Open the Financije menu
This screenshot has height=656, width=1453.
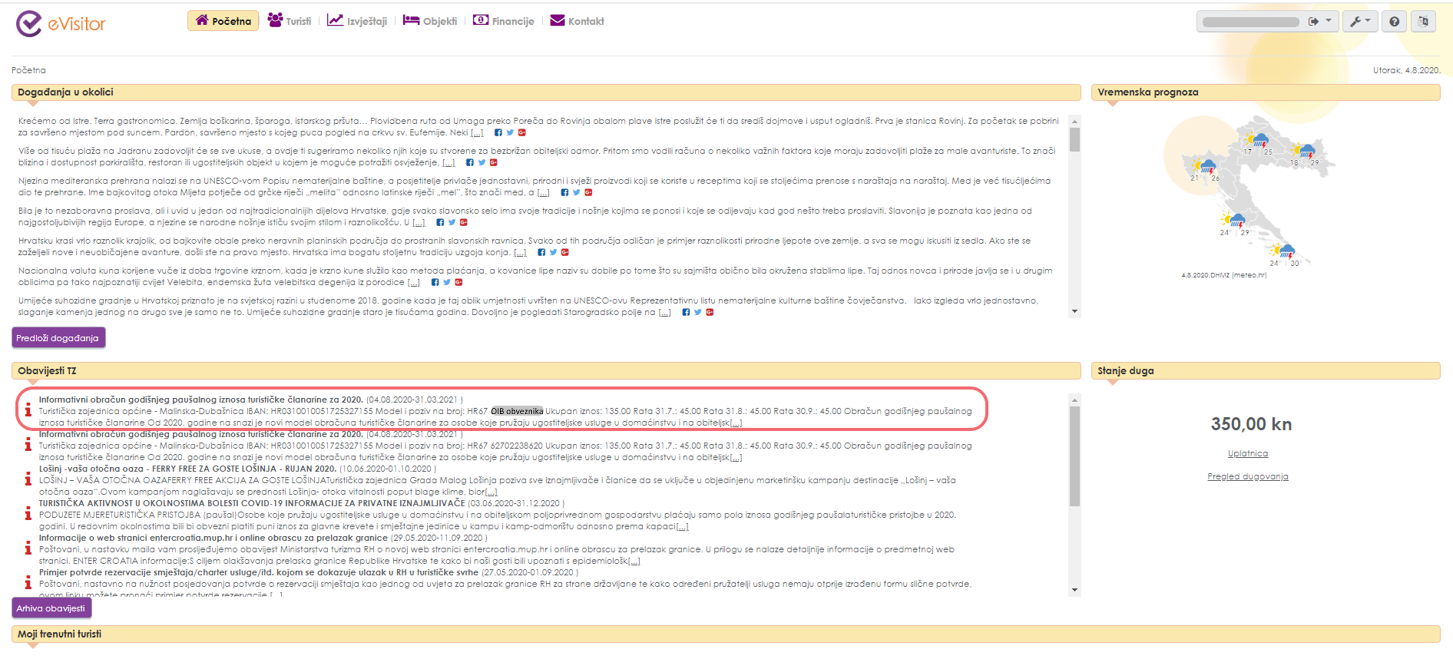[503, 21]
